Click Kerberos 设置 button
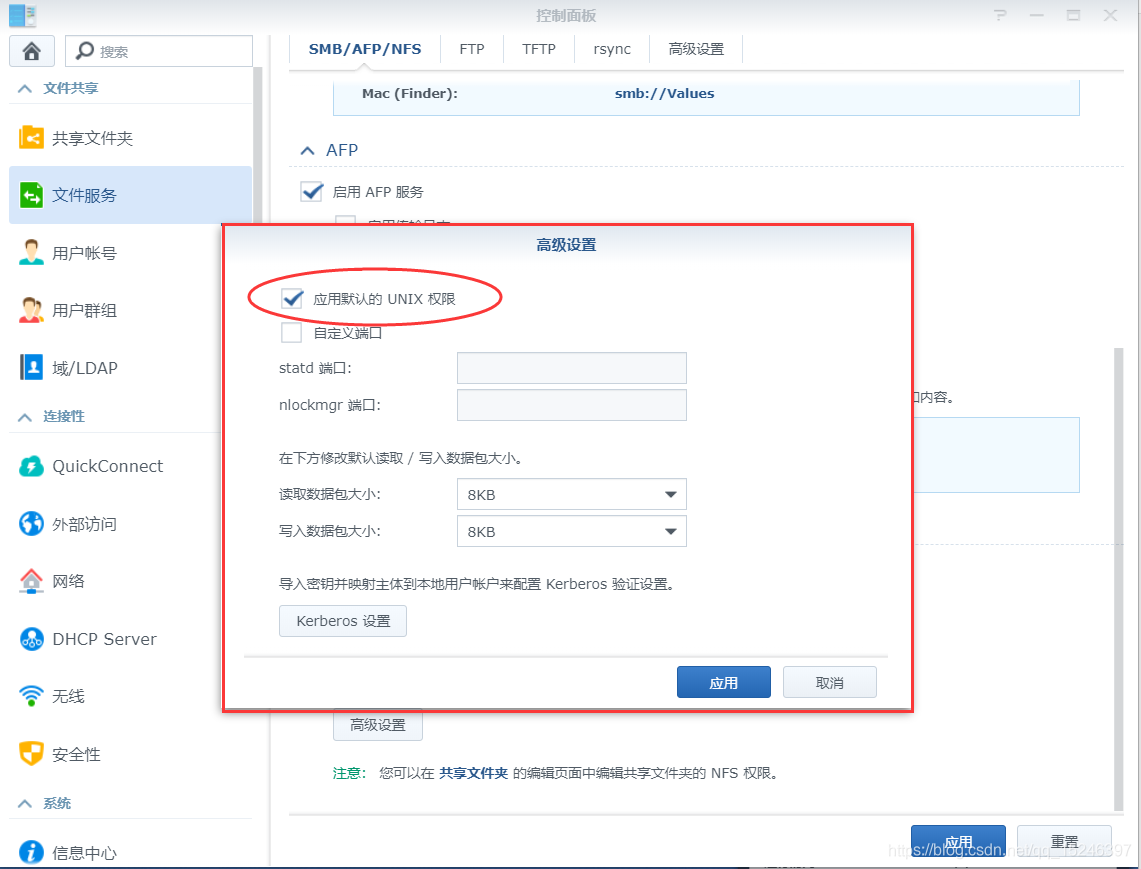Screen dimensions: 1141x869 click(x=343, y=621)
